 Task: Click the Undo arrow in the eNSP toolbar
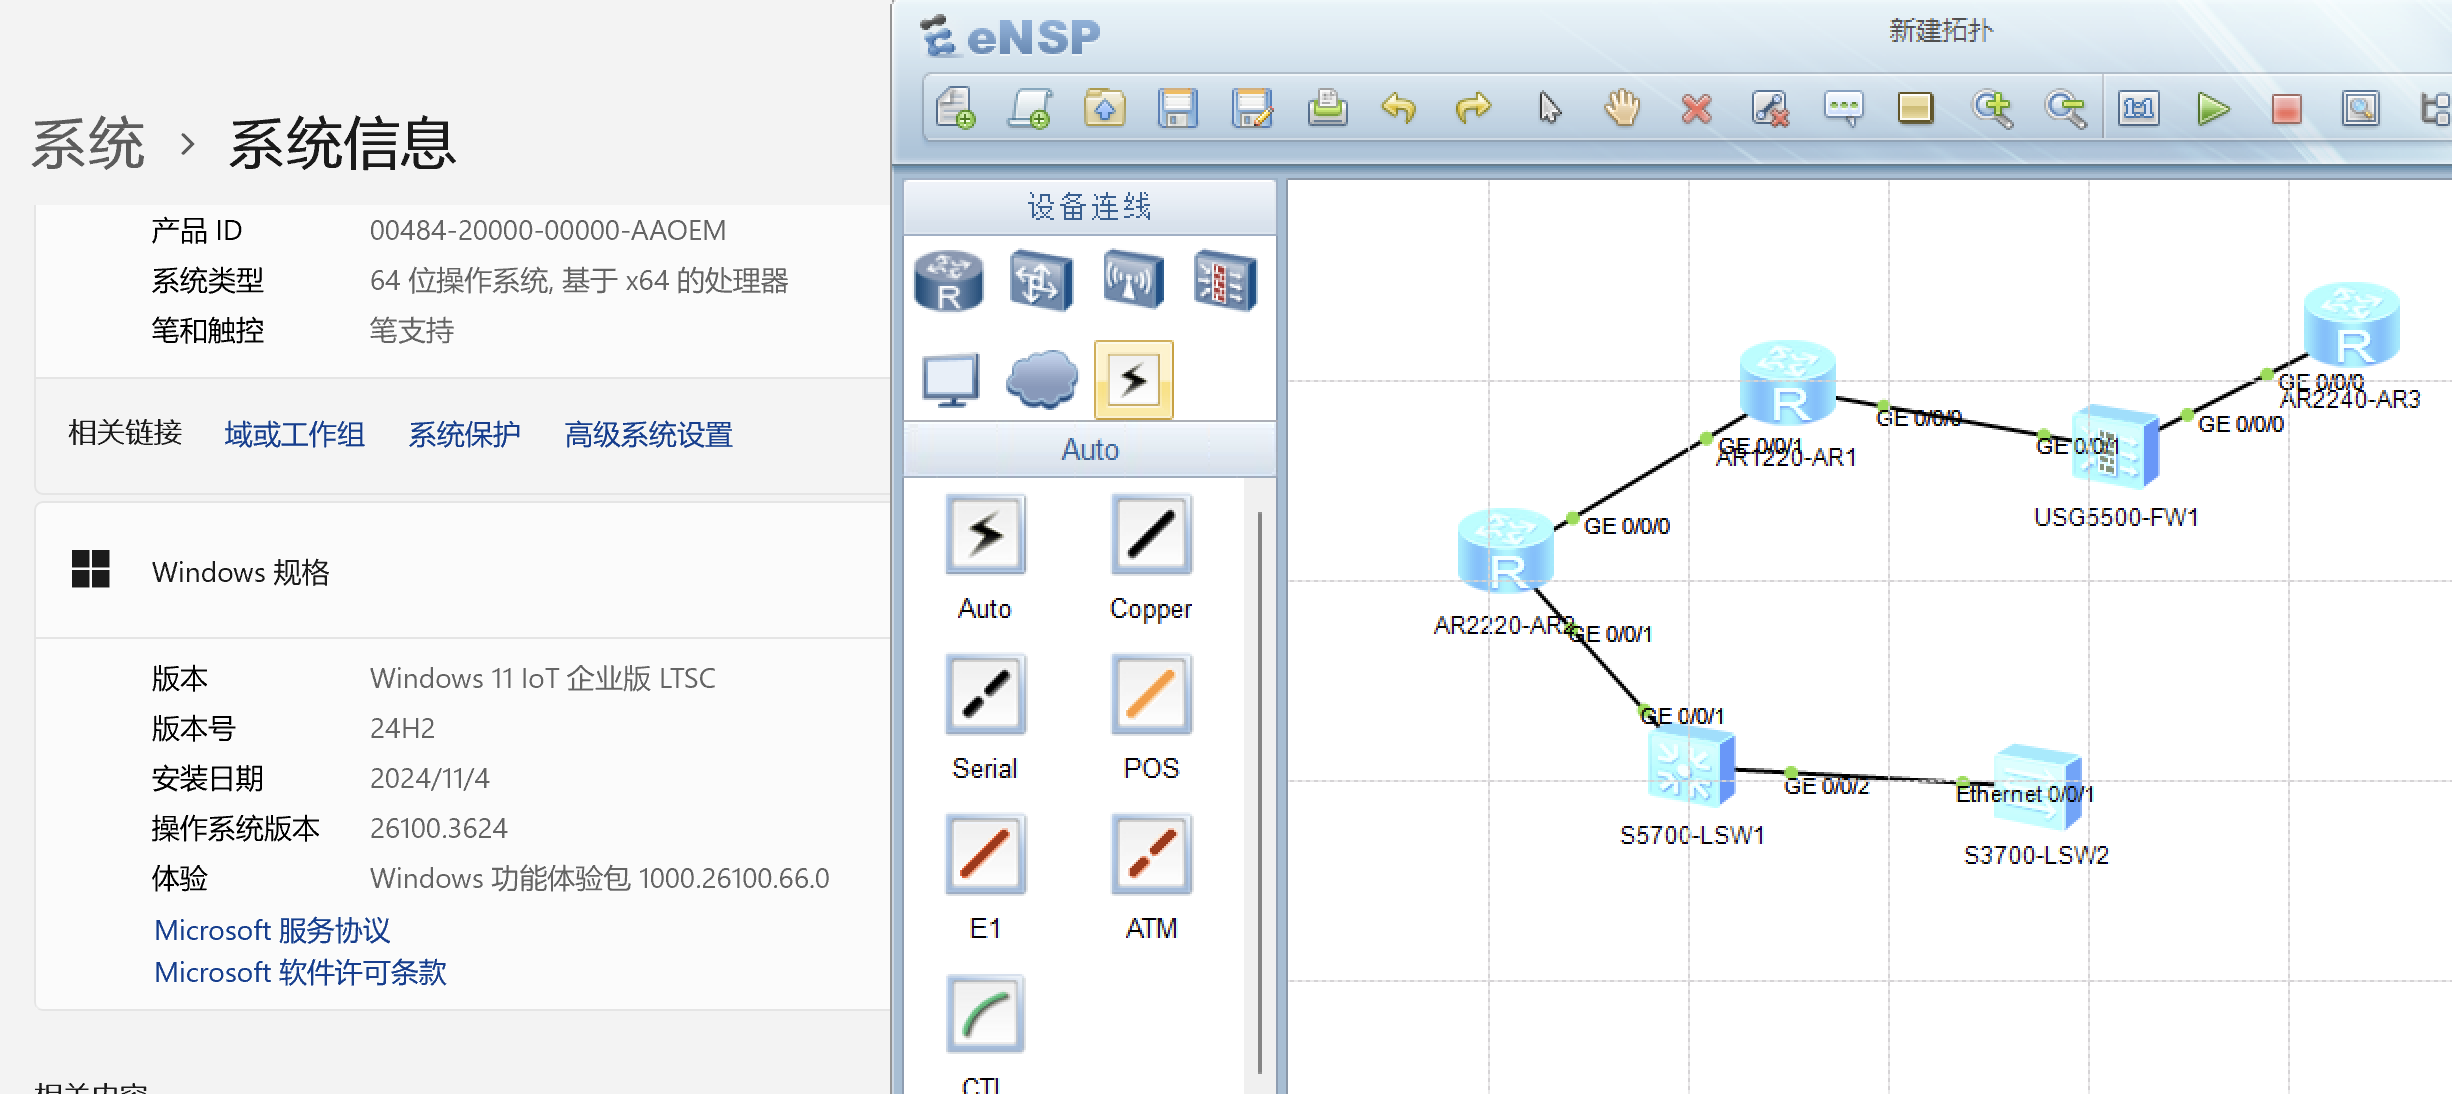(1399, 108)
